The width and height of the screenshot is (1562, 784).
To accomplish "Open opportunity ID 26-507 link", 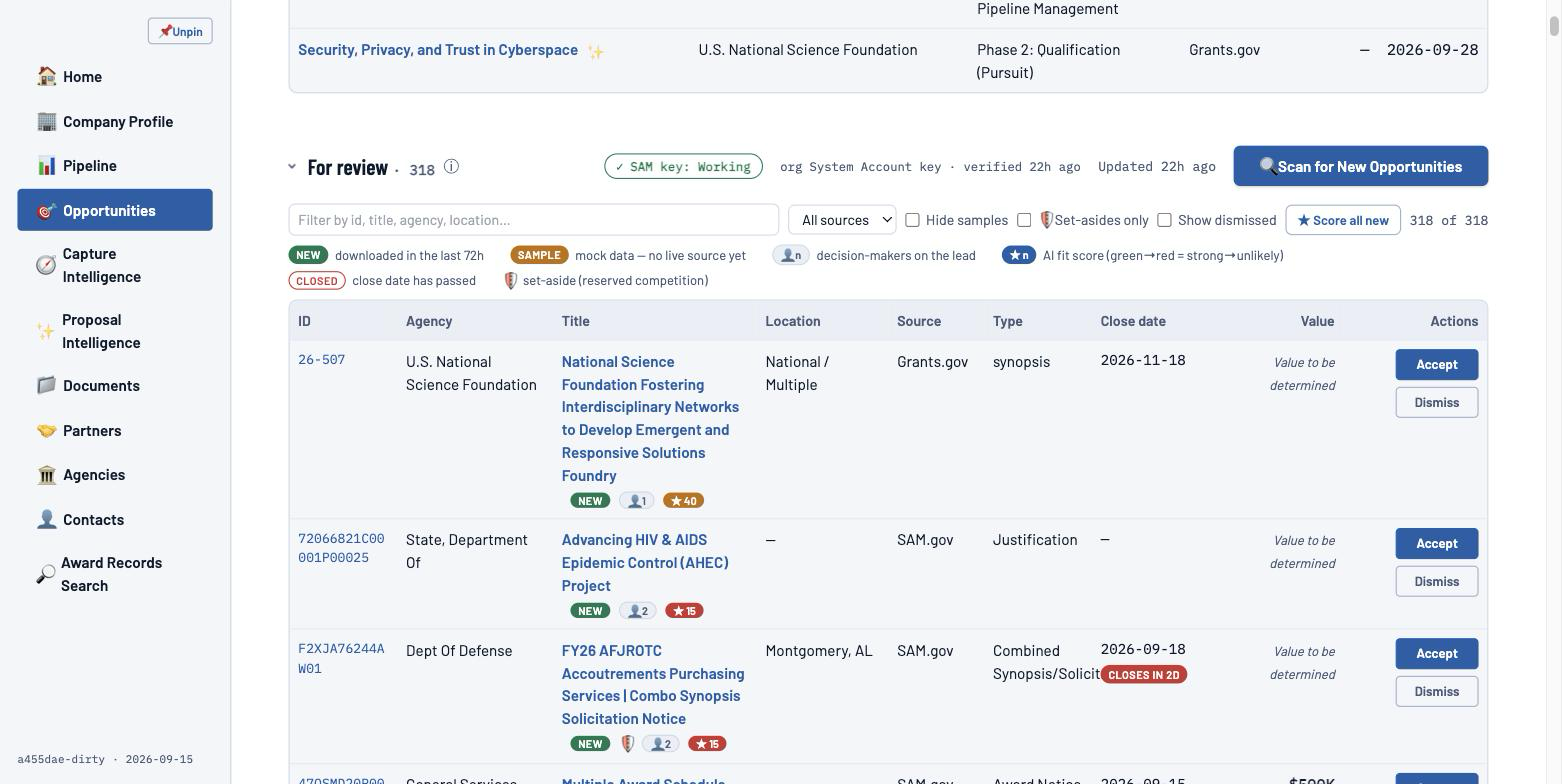I will [321, 360].
